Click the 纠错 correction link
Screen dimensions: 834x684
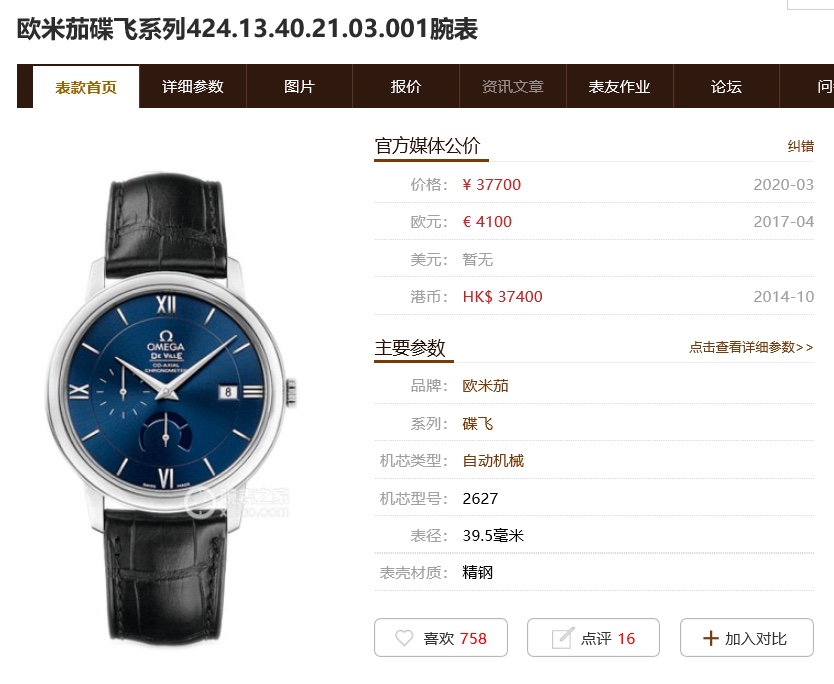click(x=800, y=146)
